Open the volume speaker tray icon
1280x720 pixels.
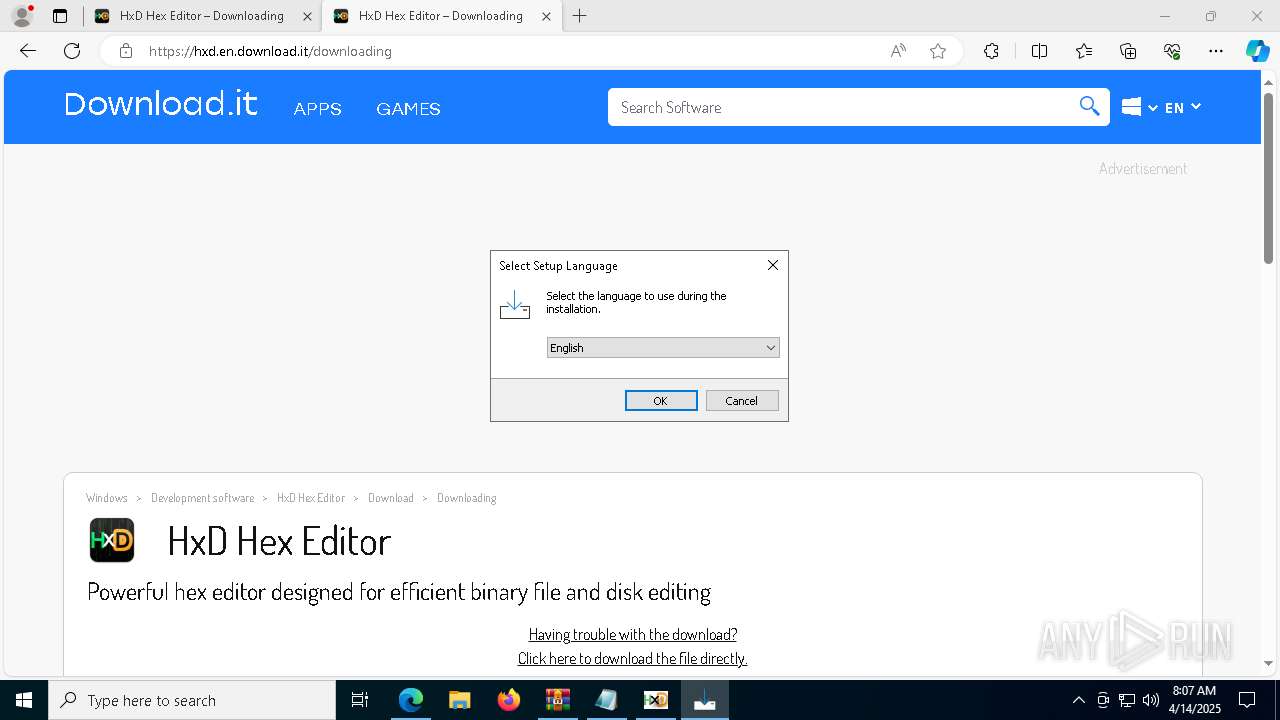(1150, 700)
